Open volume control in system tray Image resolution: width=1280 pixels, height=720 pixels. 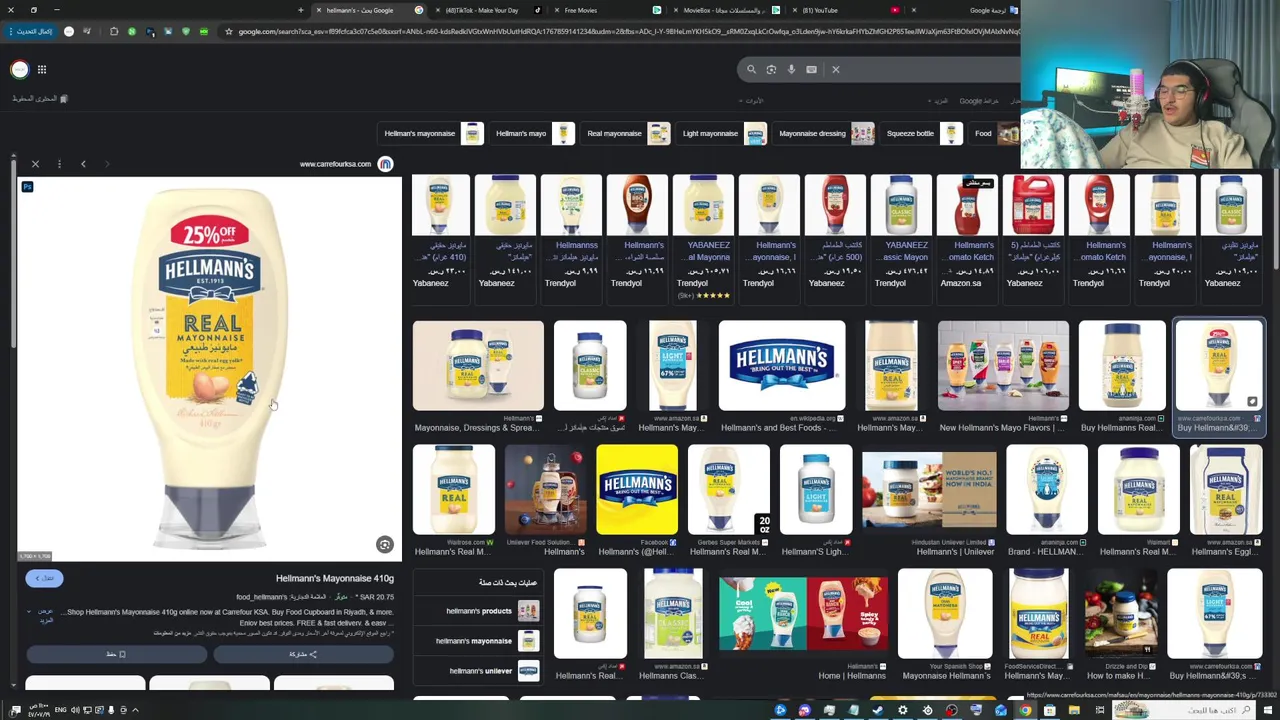tap(74, 710)
